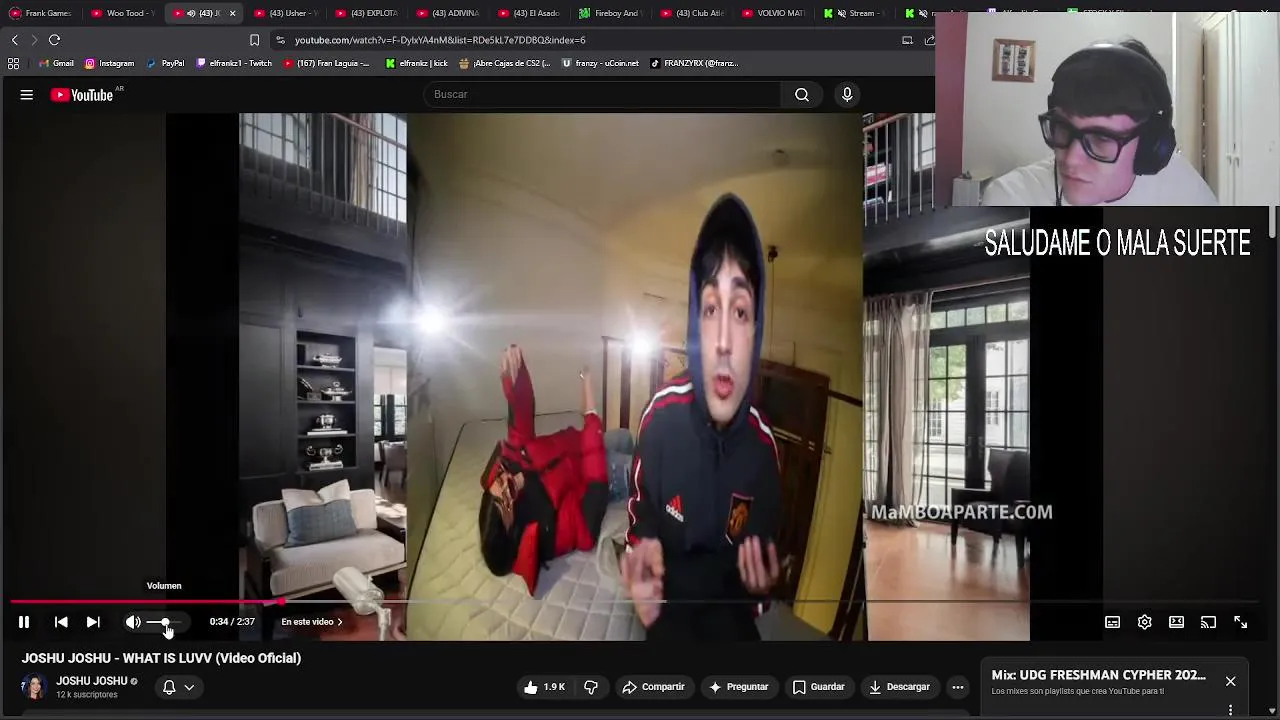Switch the player to theater mode
Screen dimensions: 1280x720
[1177, 622]
